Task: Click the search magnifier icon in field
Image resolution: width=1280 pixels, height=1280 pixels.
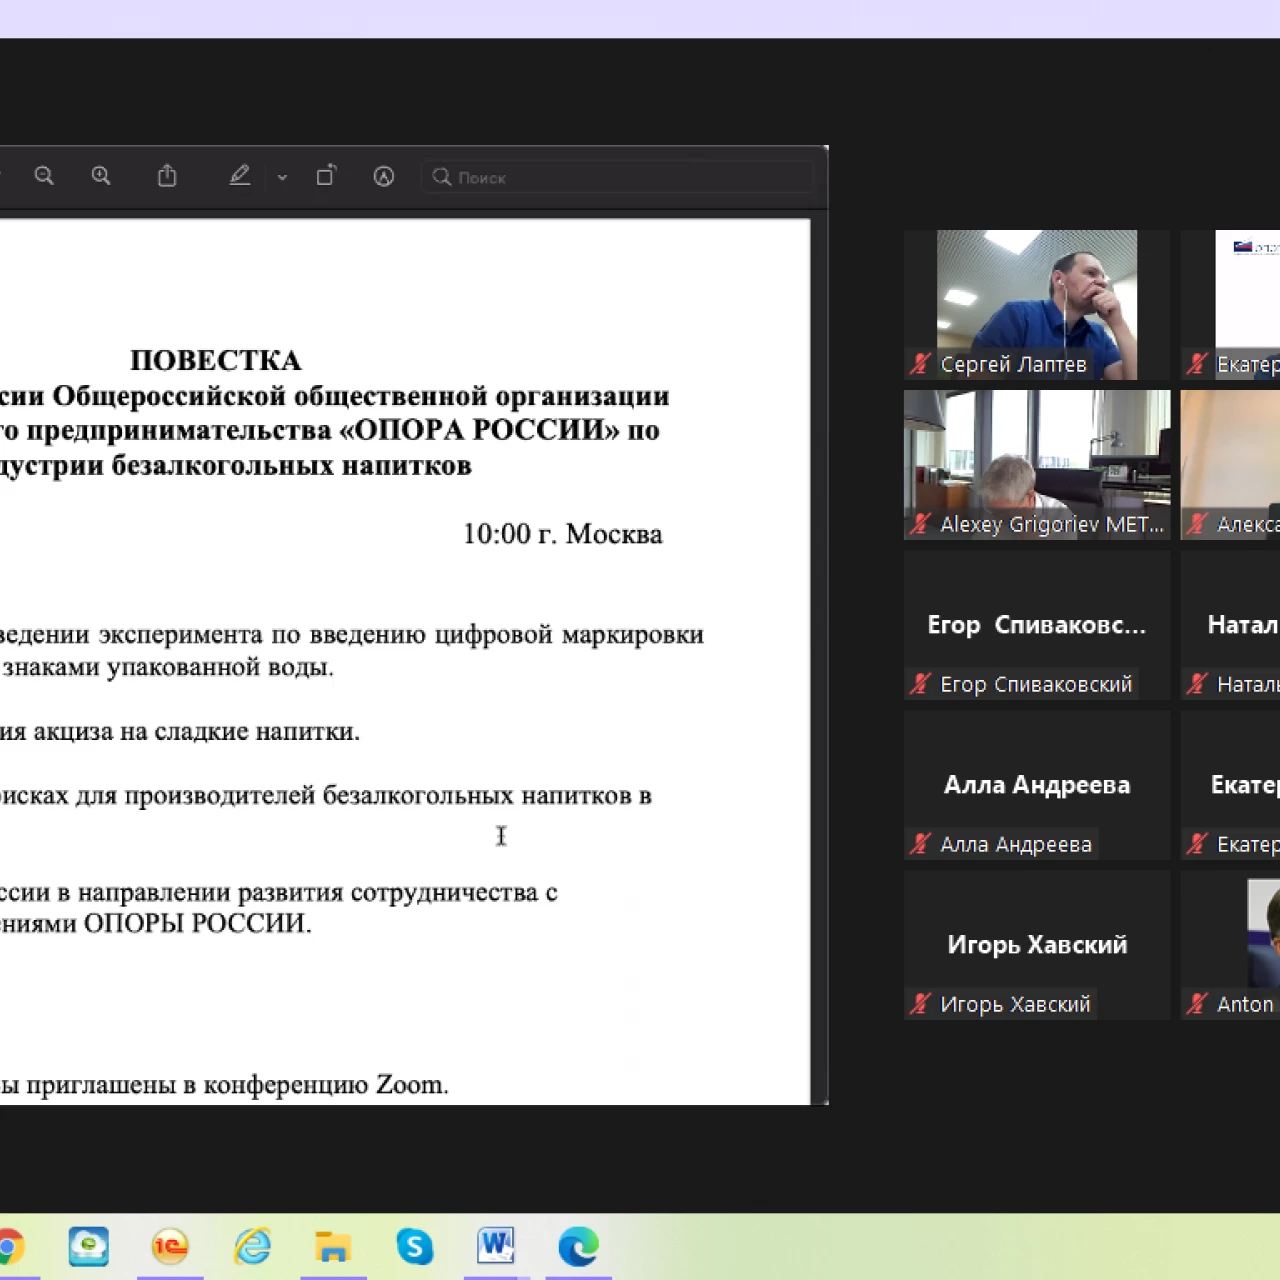Action: 441,177
